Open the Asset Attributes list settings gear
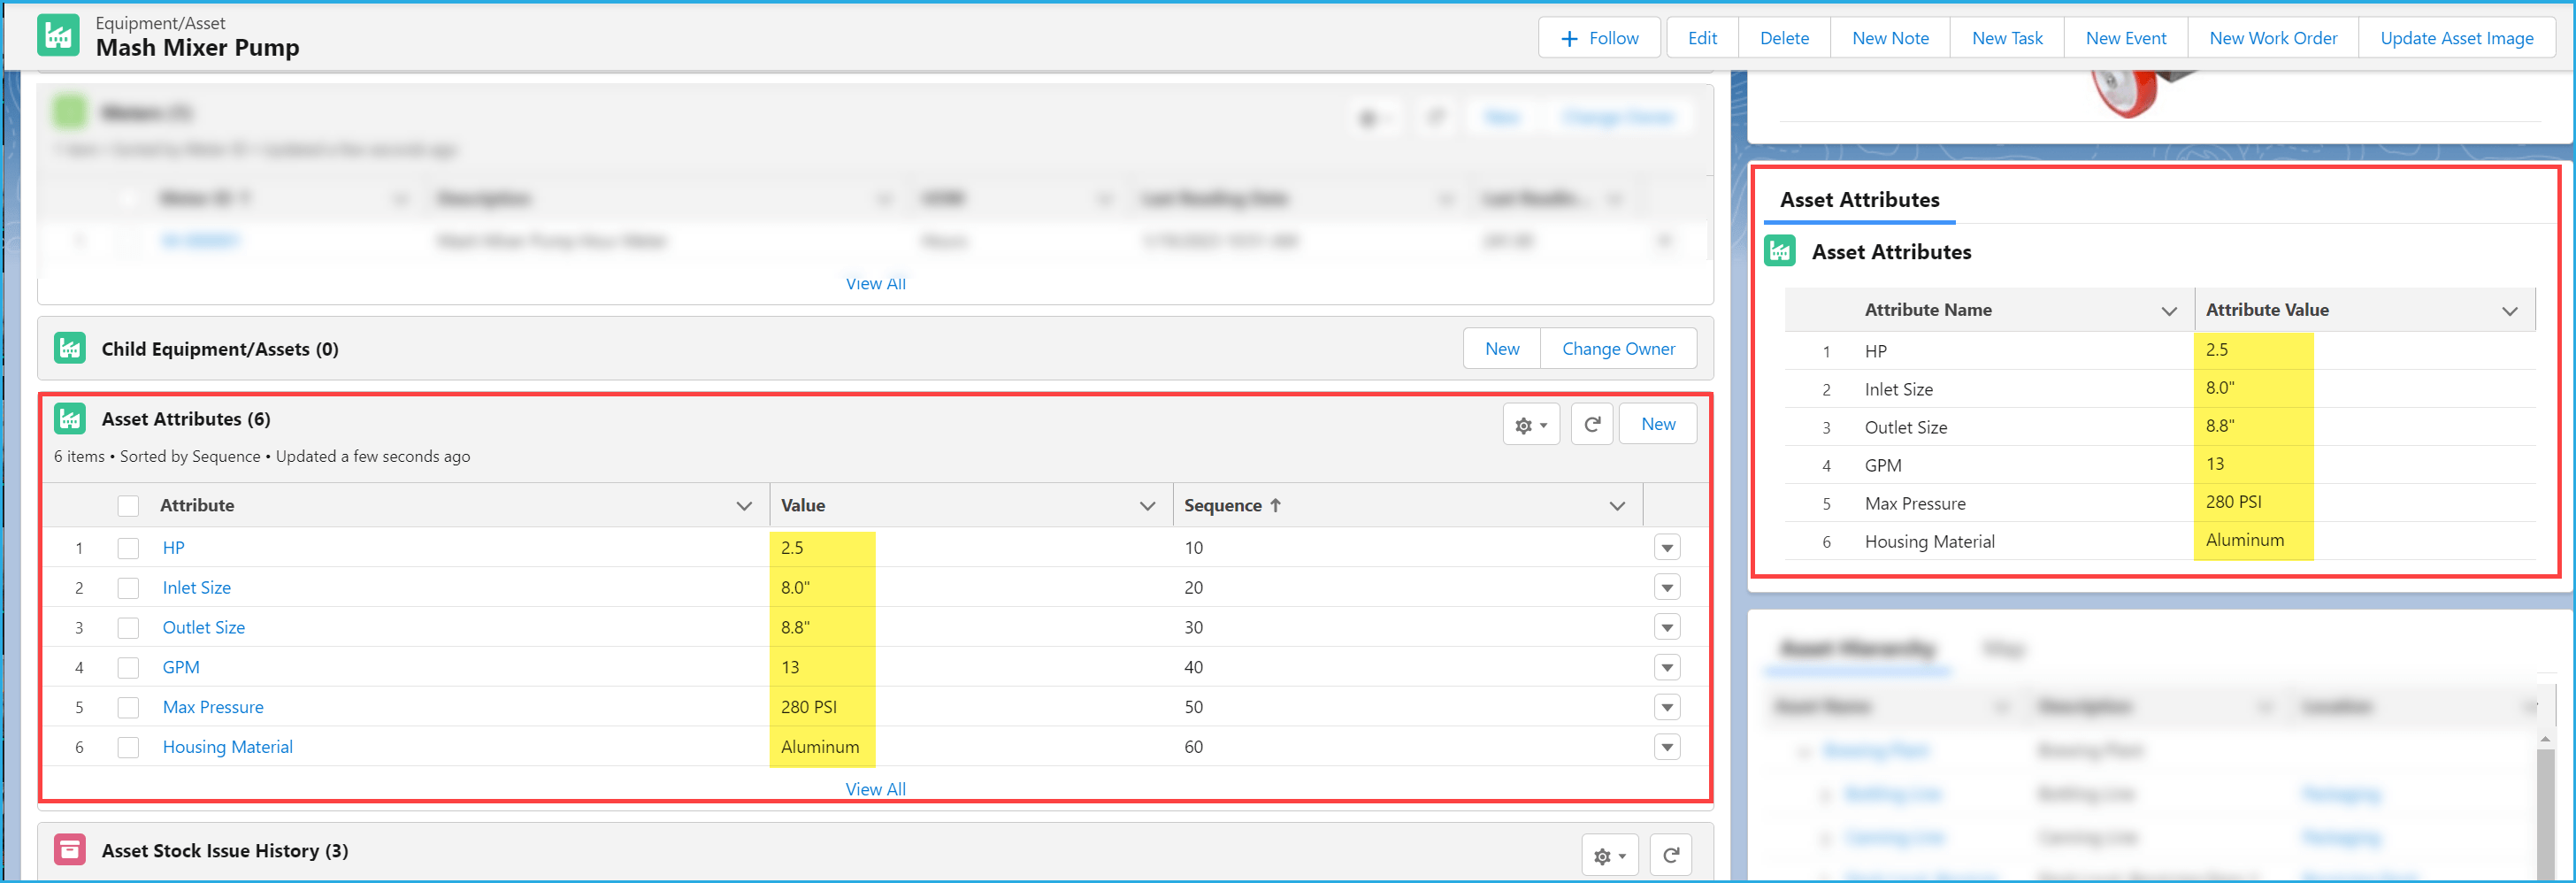The image size is (2576, 883). coord(1529,423)
